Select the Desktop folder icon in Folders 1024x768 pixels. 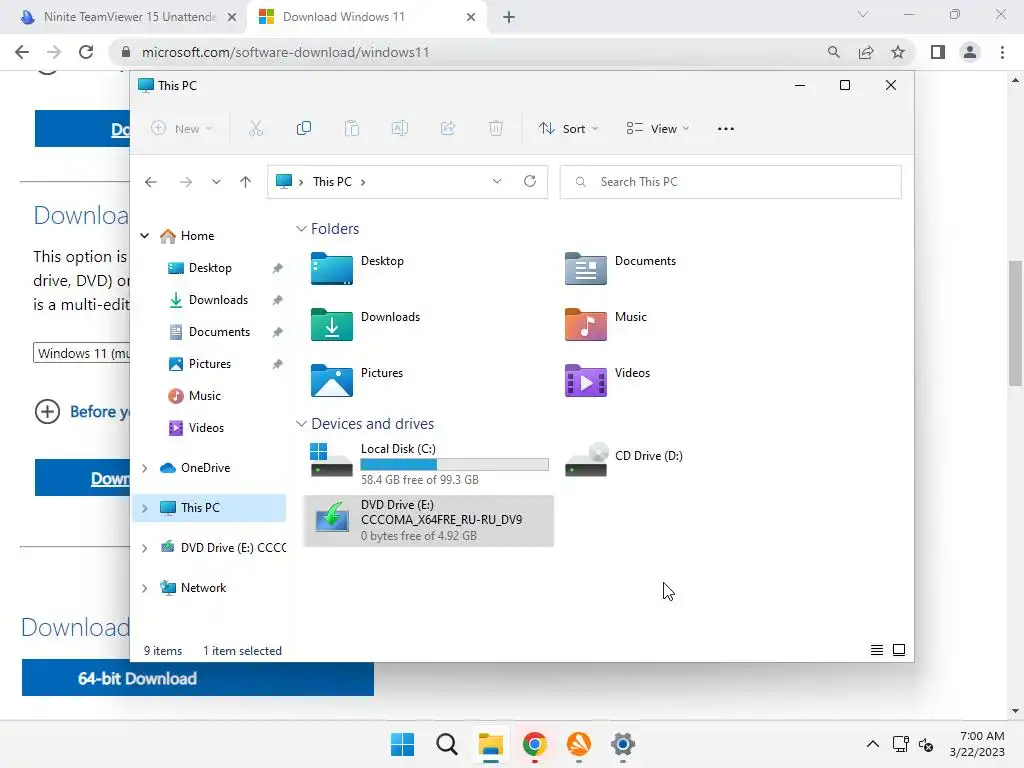point(332,268)
